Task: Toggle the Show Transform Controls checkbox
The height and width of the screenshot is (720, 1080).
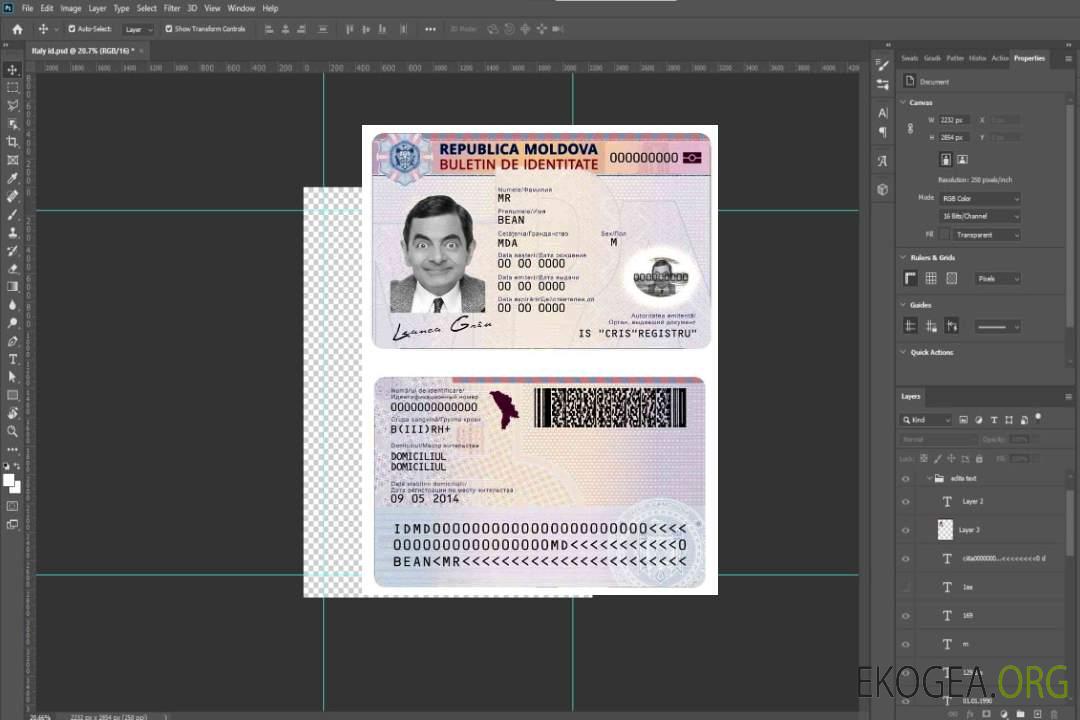Action: 169,29
